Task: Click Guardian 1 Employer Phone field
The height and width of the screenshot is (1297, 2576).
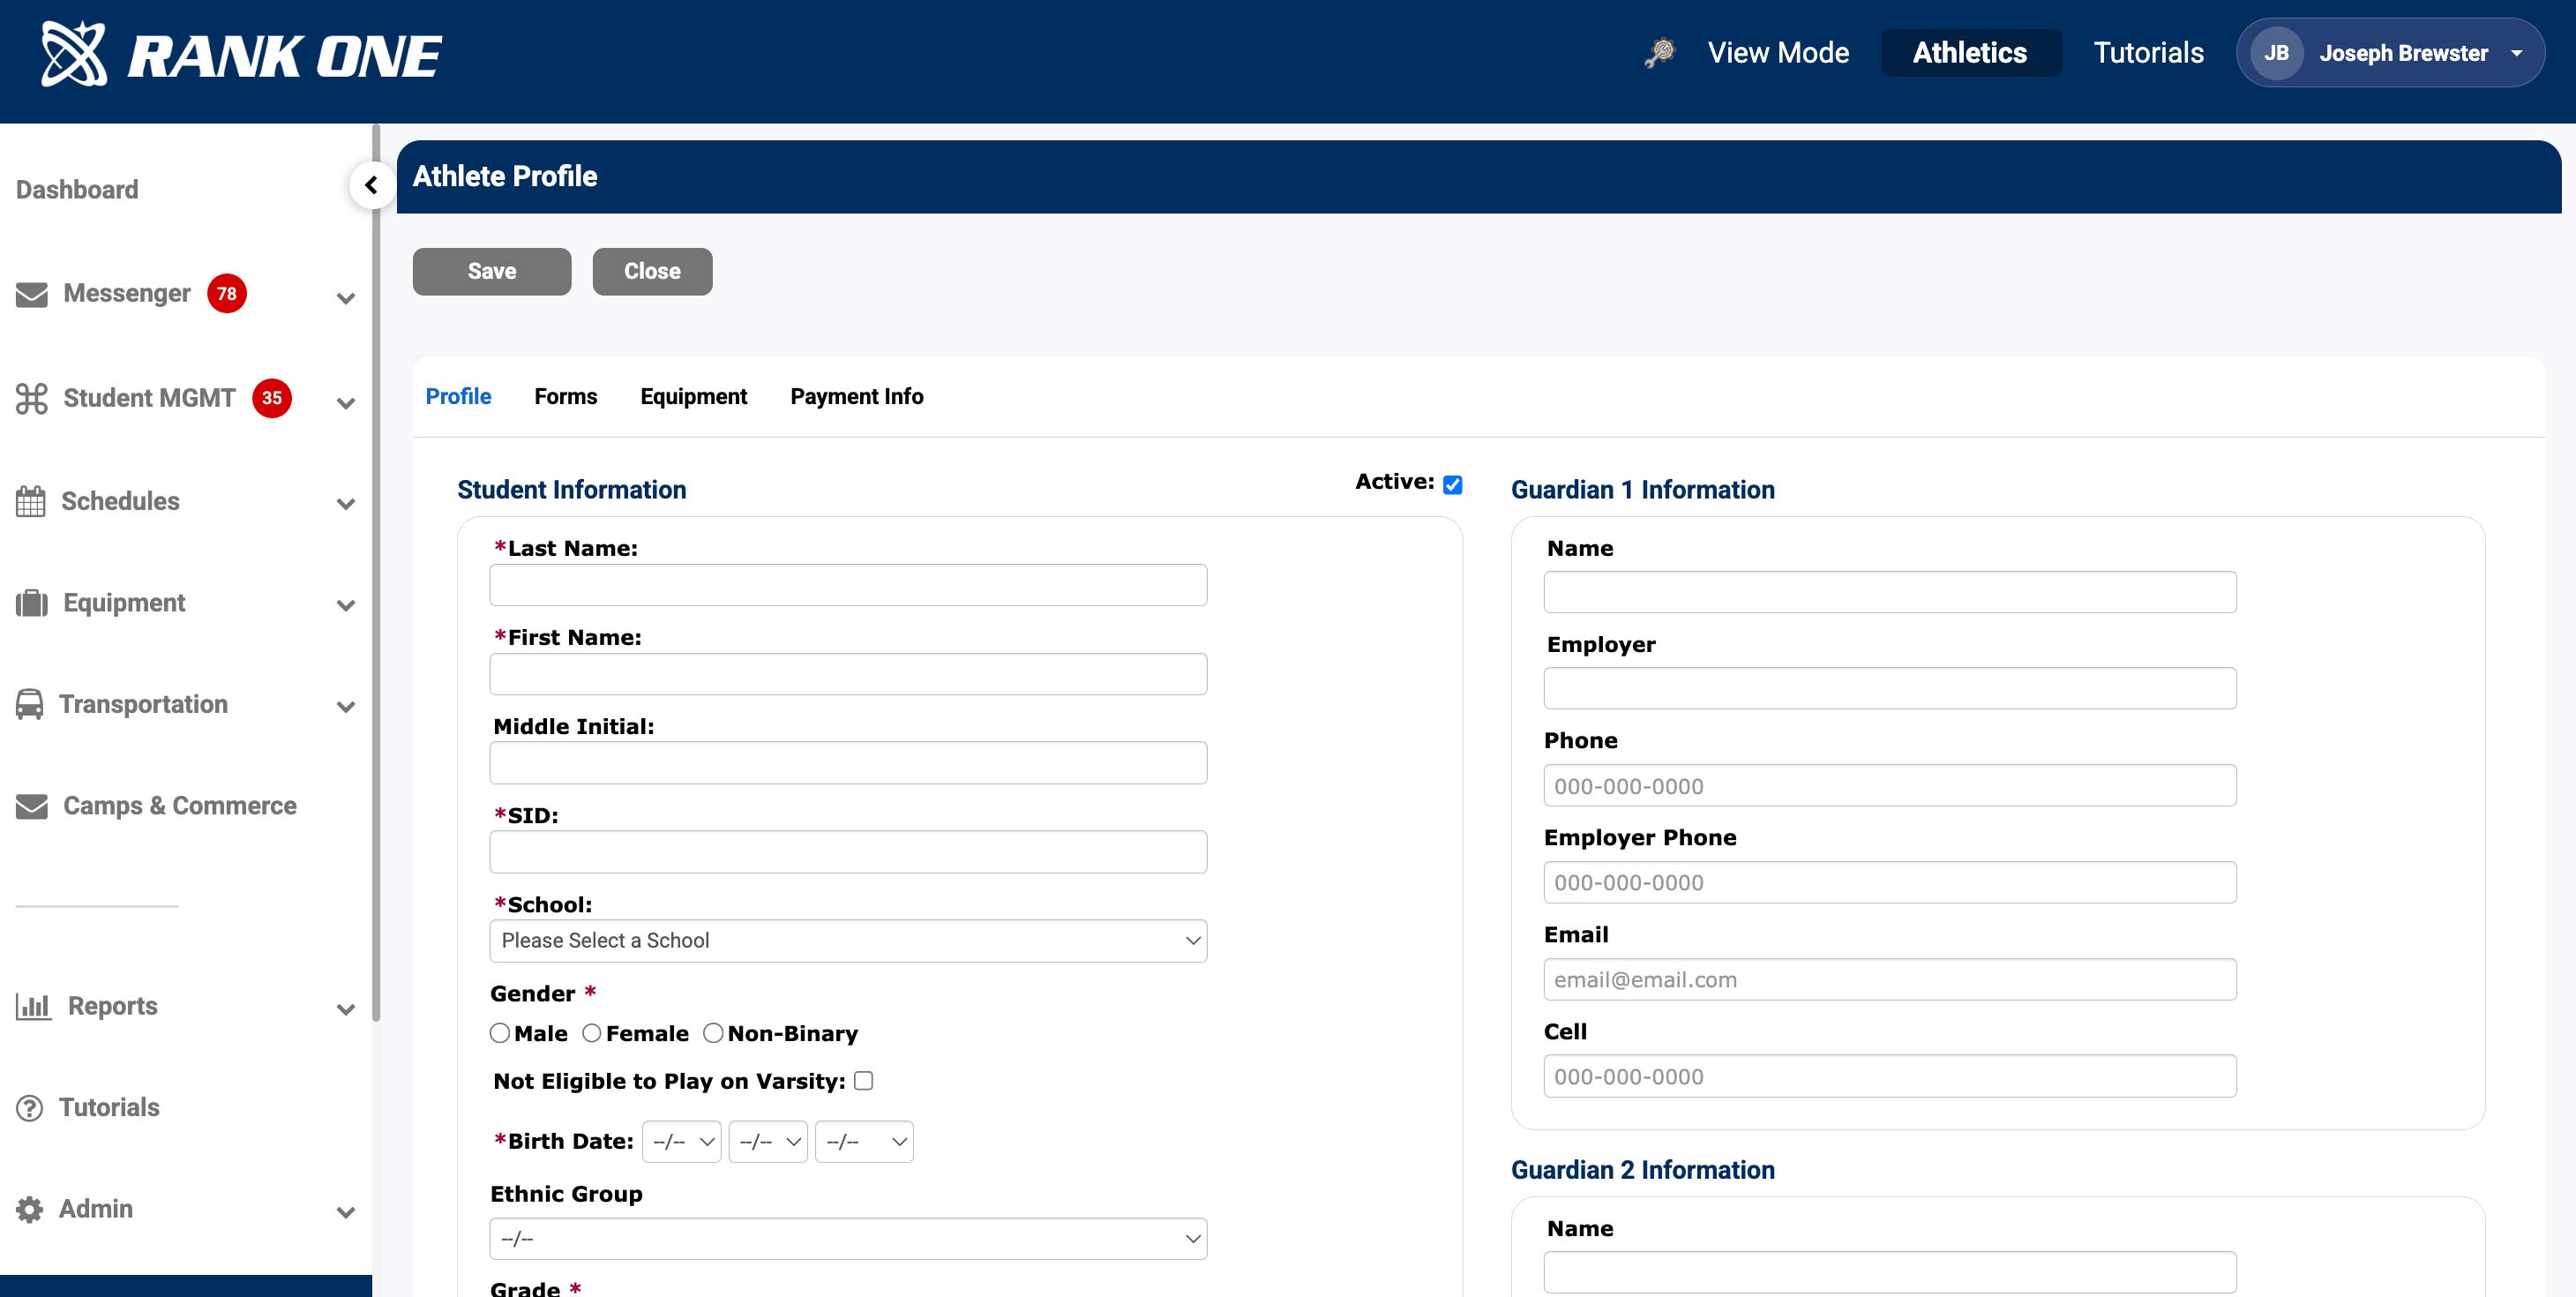Action: 1889,882
